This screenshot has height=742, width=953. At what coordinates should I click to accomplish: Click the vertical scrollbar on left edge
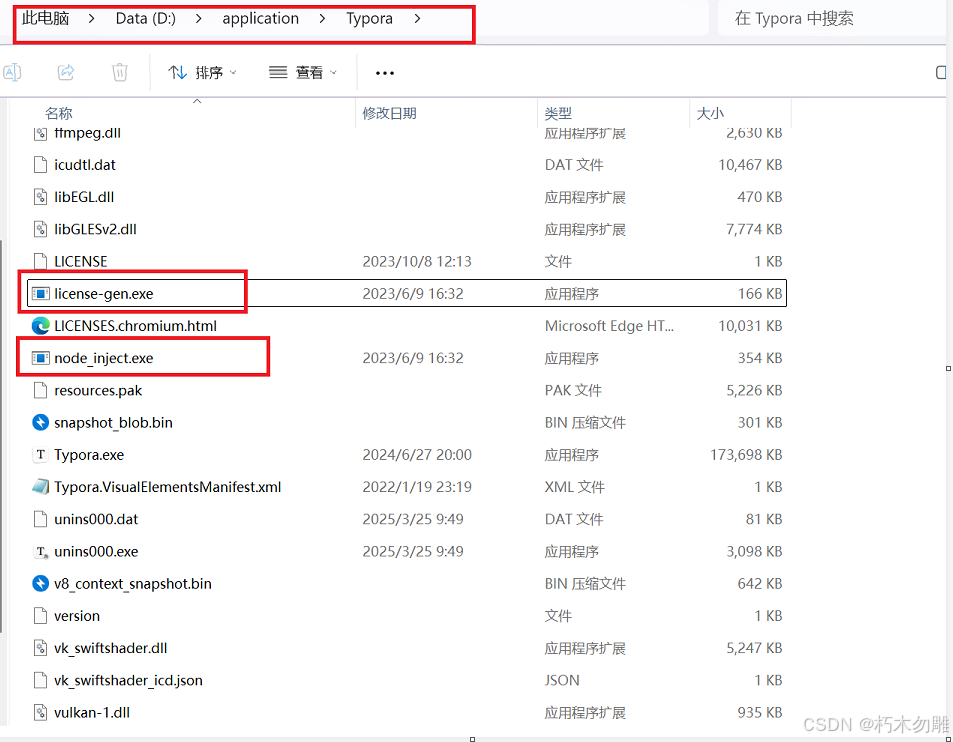(2, 435)
